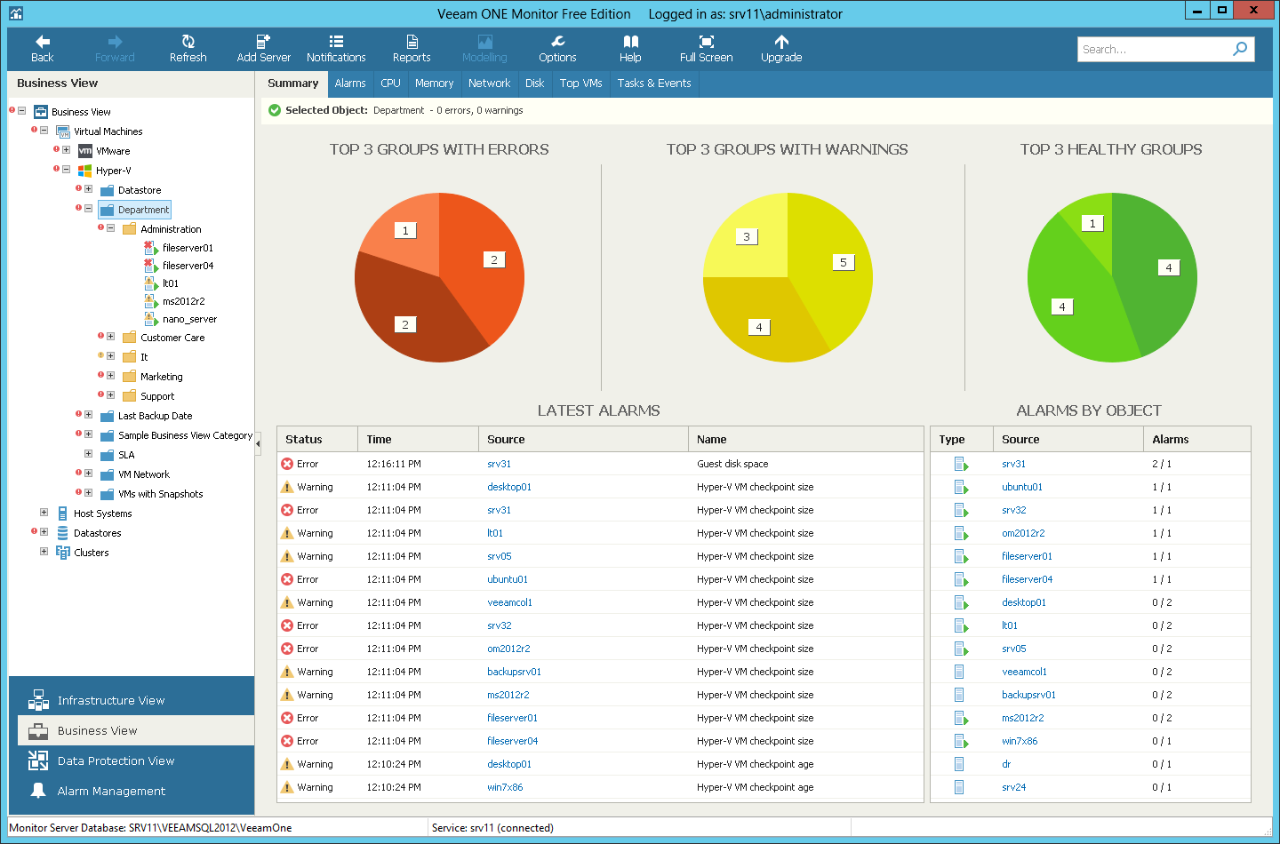Click the Help icon
1280x844 pixels.
[x=630, y=48]
